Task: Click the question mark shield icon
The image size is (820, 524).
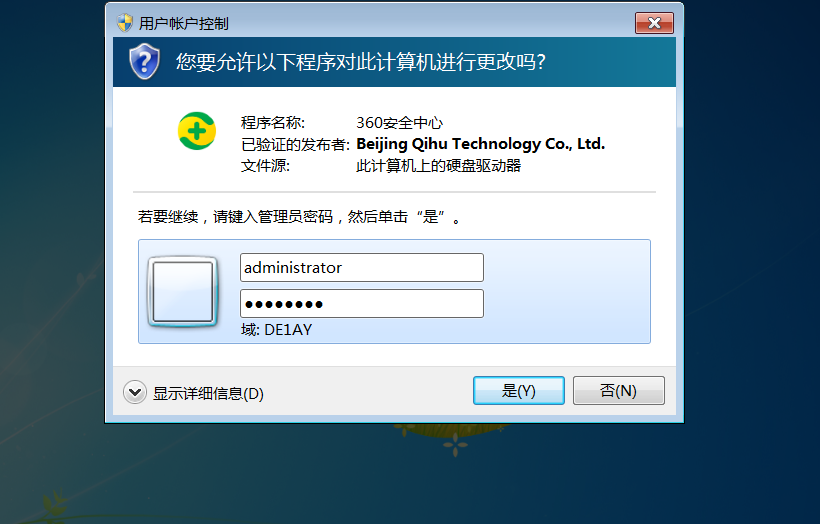Action: click(144, 62)
